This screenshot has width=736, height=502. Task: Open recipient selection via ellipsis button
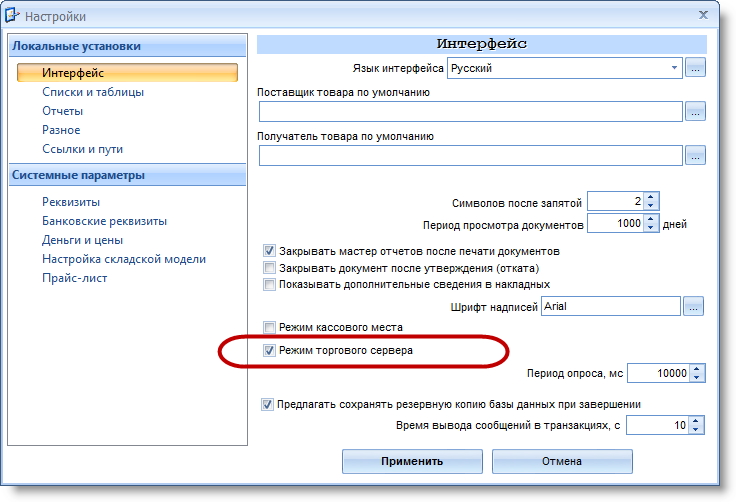point(695,155)
